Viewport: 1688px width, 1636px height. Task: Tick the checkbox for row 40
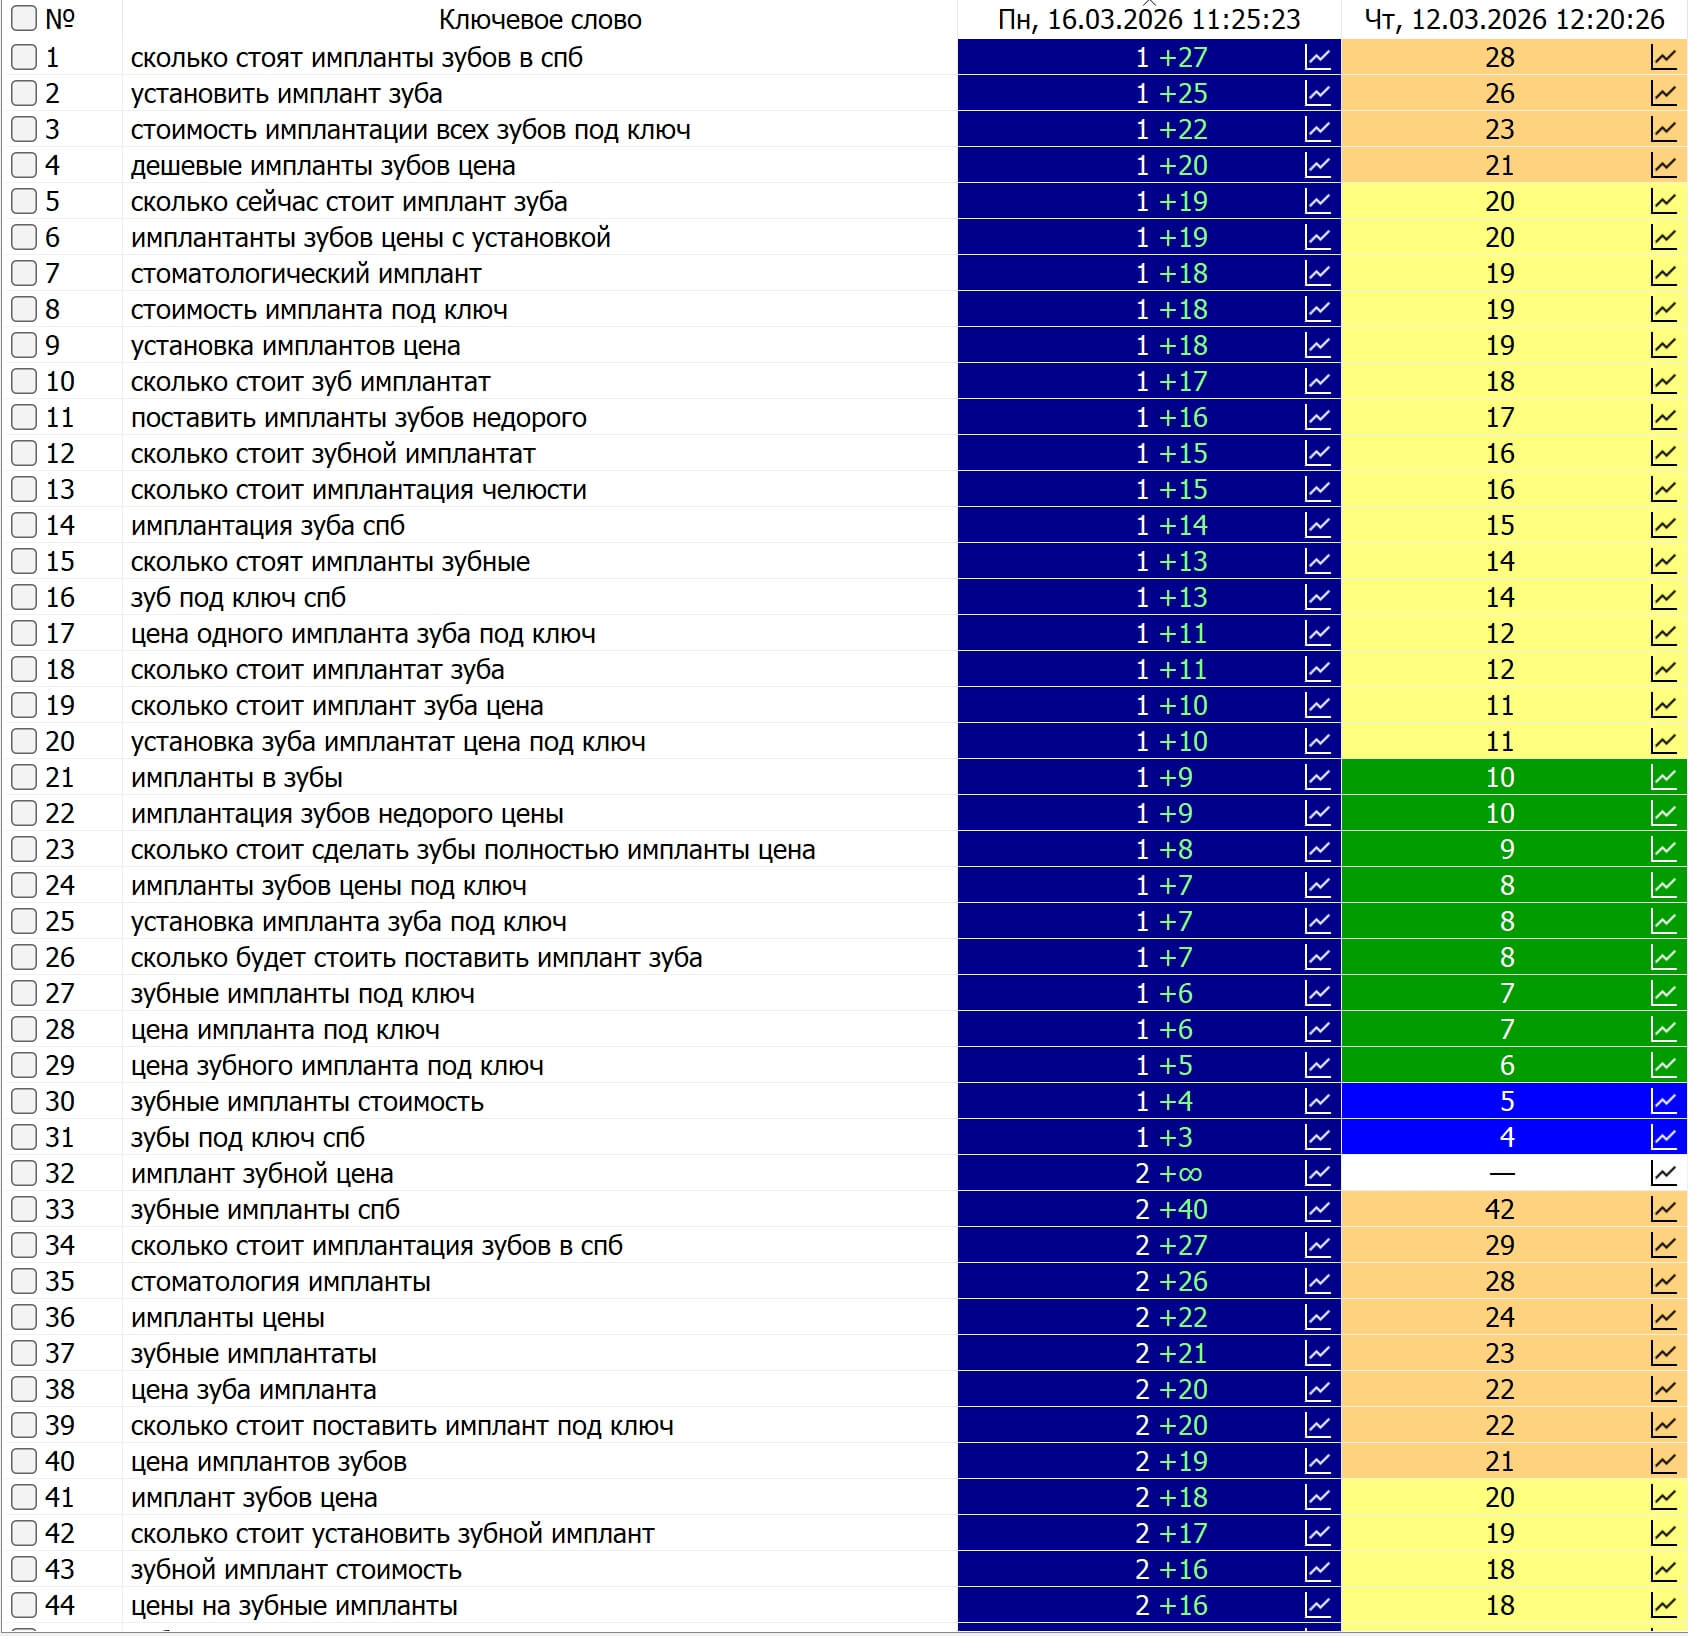(x=24, y=1462)
